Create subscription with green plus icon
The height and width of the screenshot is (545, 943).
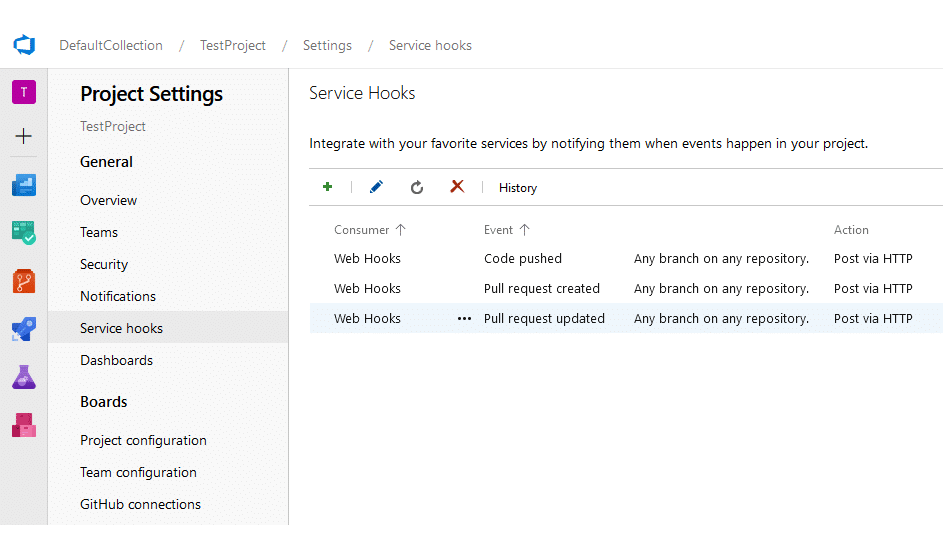tap(328, 187)
